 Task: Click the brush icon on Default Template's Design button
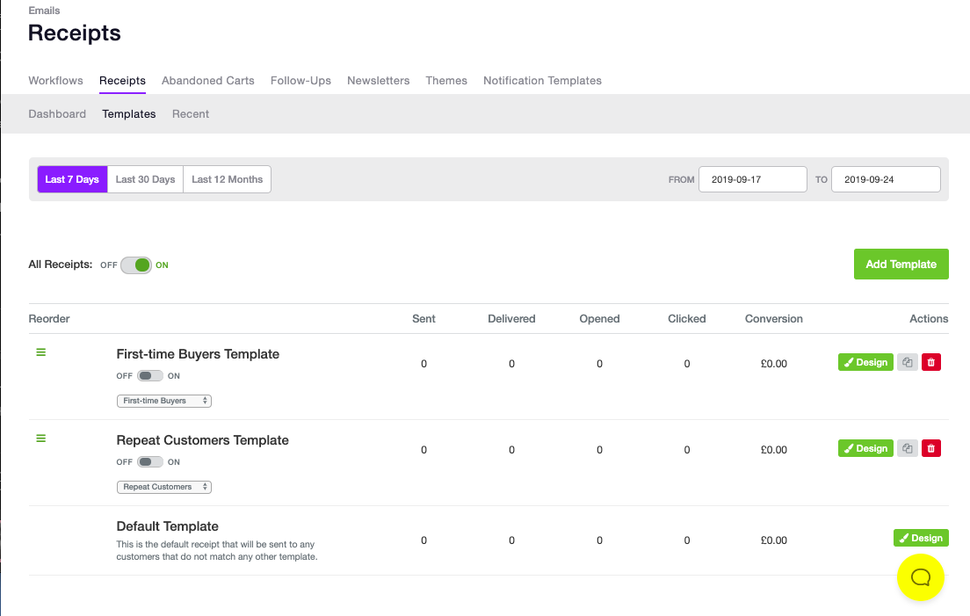point(905,537)
